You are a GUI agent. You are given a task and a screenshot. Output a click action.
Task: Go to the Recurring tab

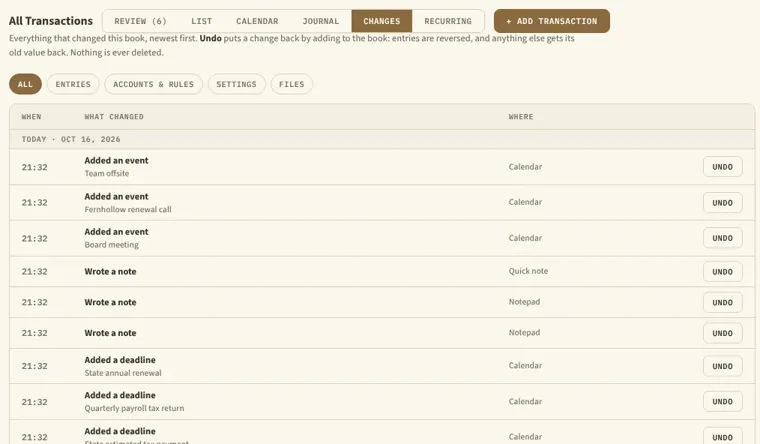(448, 21)
